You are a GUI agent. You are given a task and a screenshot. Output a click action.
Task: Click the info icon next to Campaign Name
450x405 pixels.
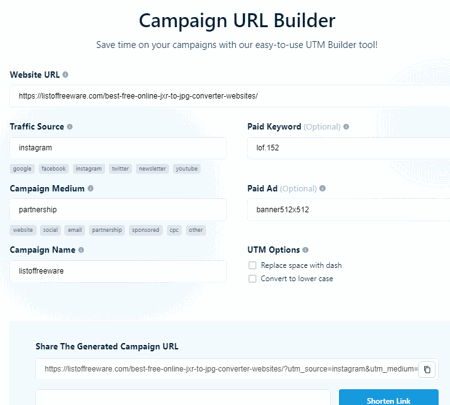coord(81,250)
